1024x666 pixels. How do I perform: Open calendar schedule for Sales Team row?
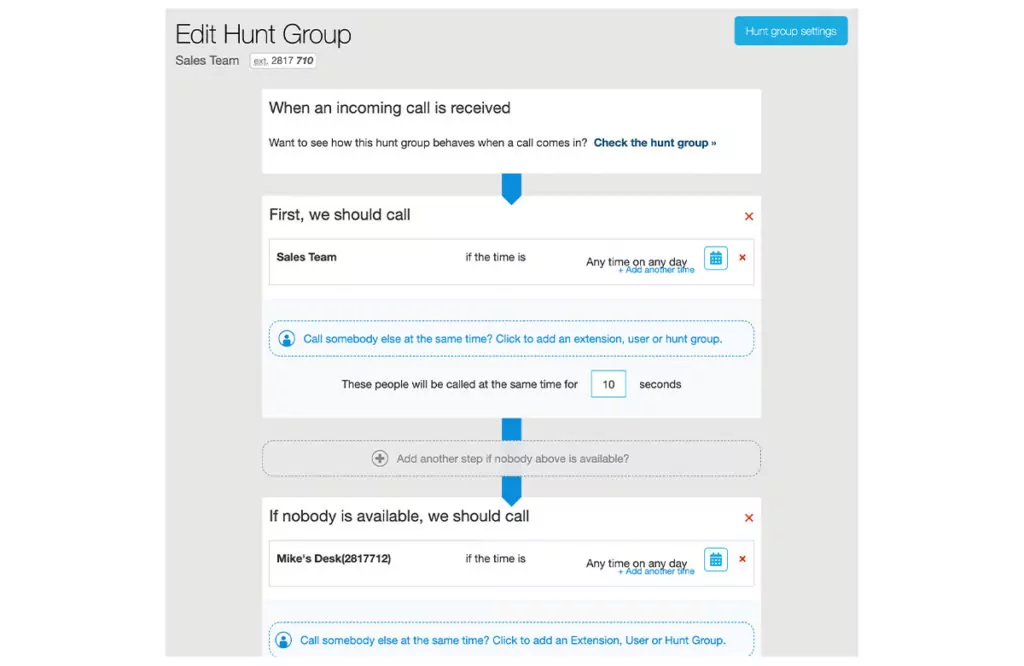tap(716, 258)
